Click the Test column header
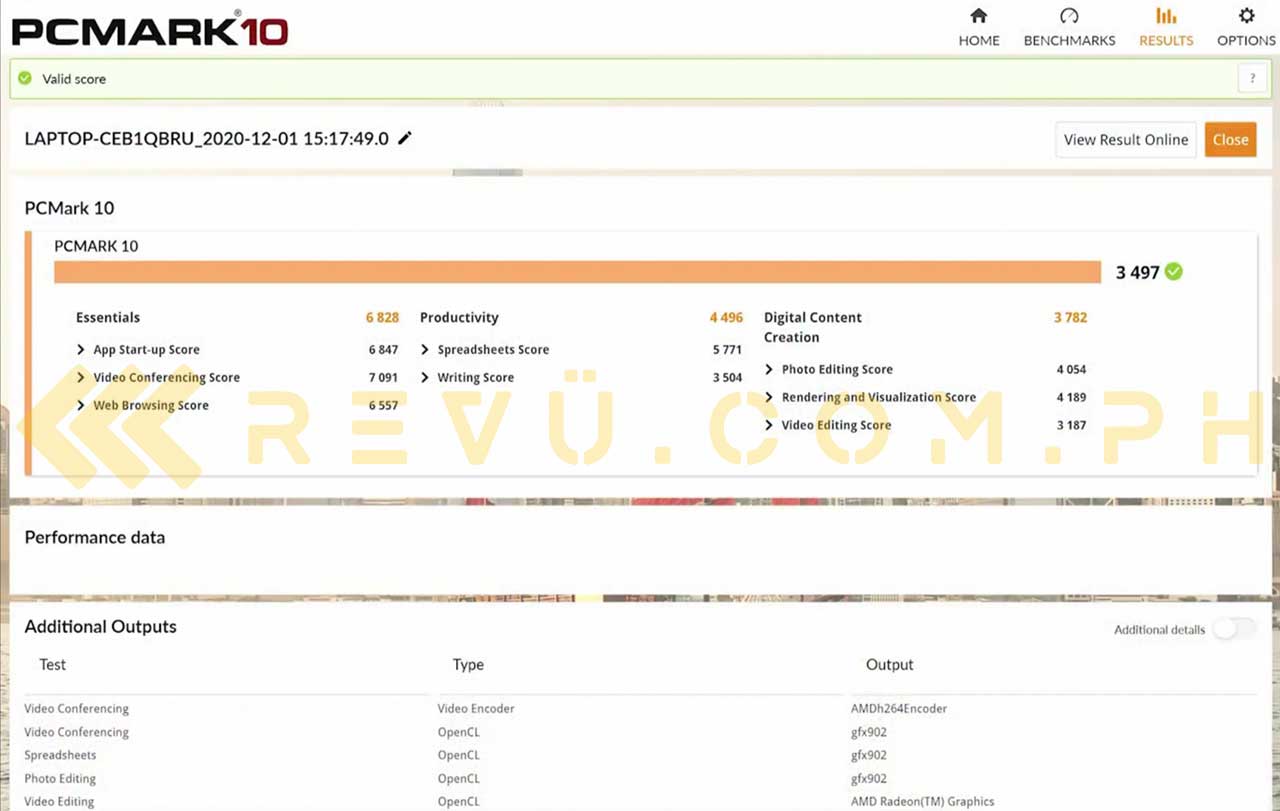The width and height of the screenshot is (1280, 811). coord(53,665)
